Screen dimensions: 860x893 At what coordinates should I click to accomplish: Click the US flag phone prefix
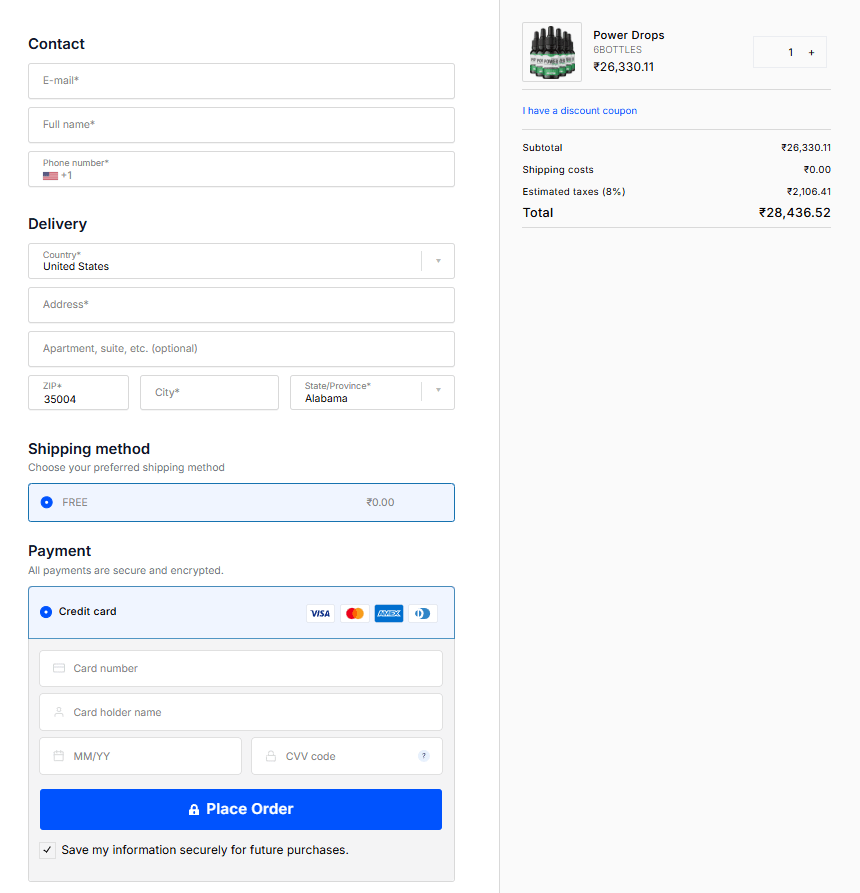[x=51, y=176]
